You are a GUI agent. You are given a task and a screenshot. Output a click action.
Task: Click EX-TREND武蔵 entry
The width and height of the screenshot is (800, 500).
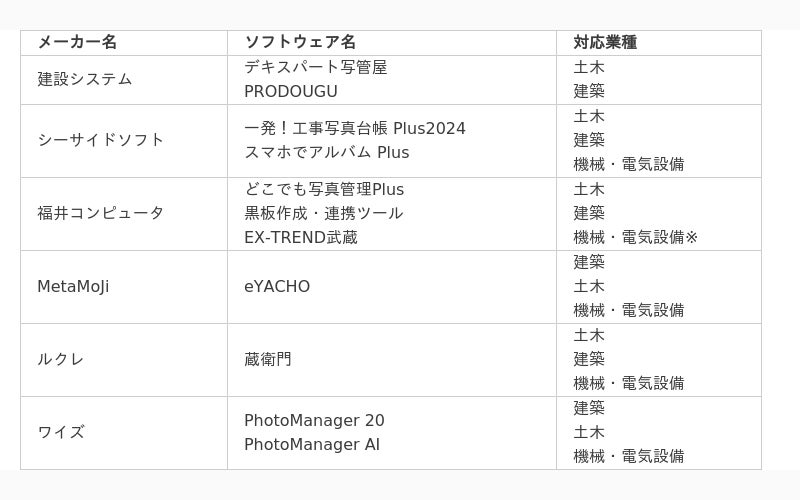tap(301, 237)
